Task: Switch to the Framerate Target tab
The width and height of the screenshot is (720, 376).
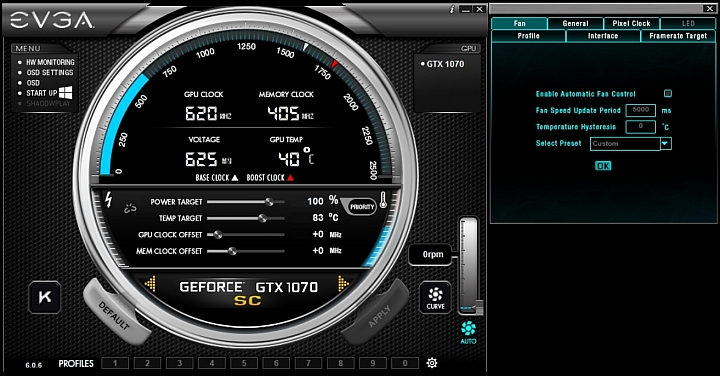Action: tap(678, 36)
